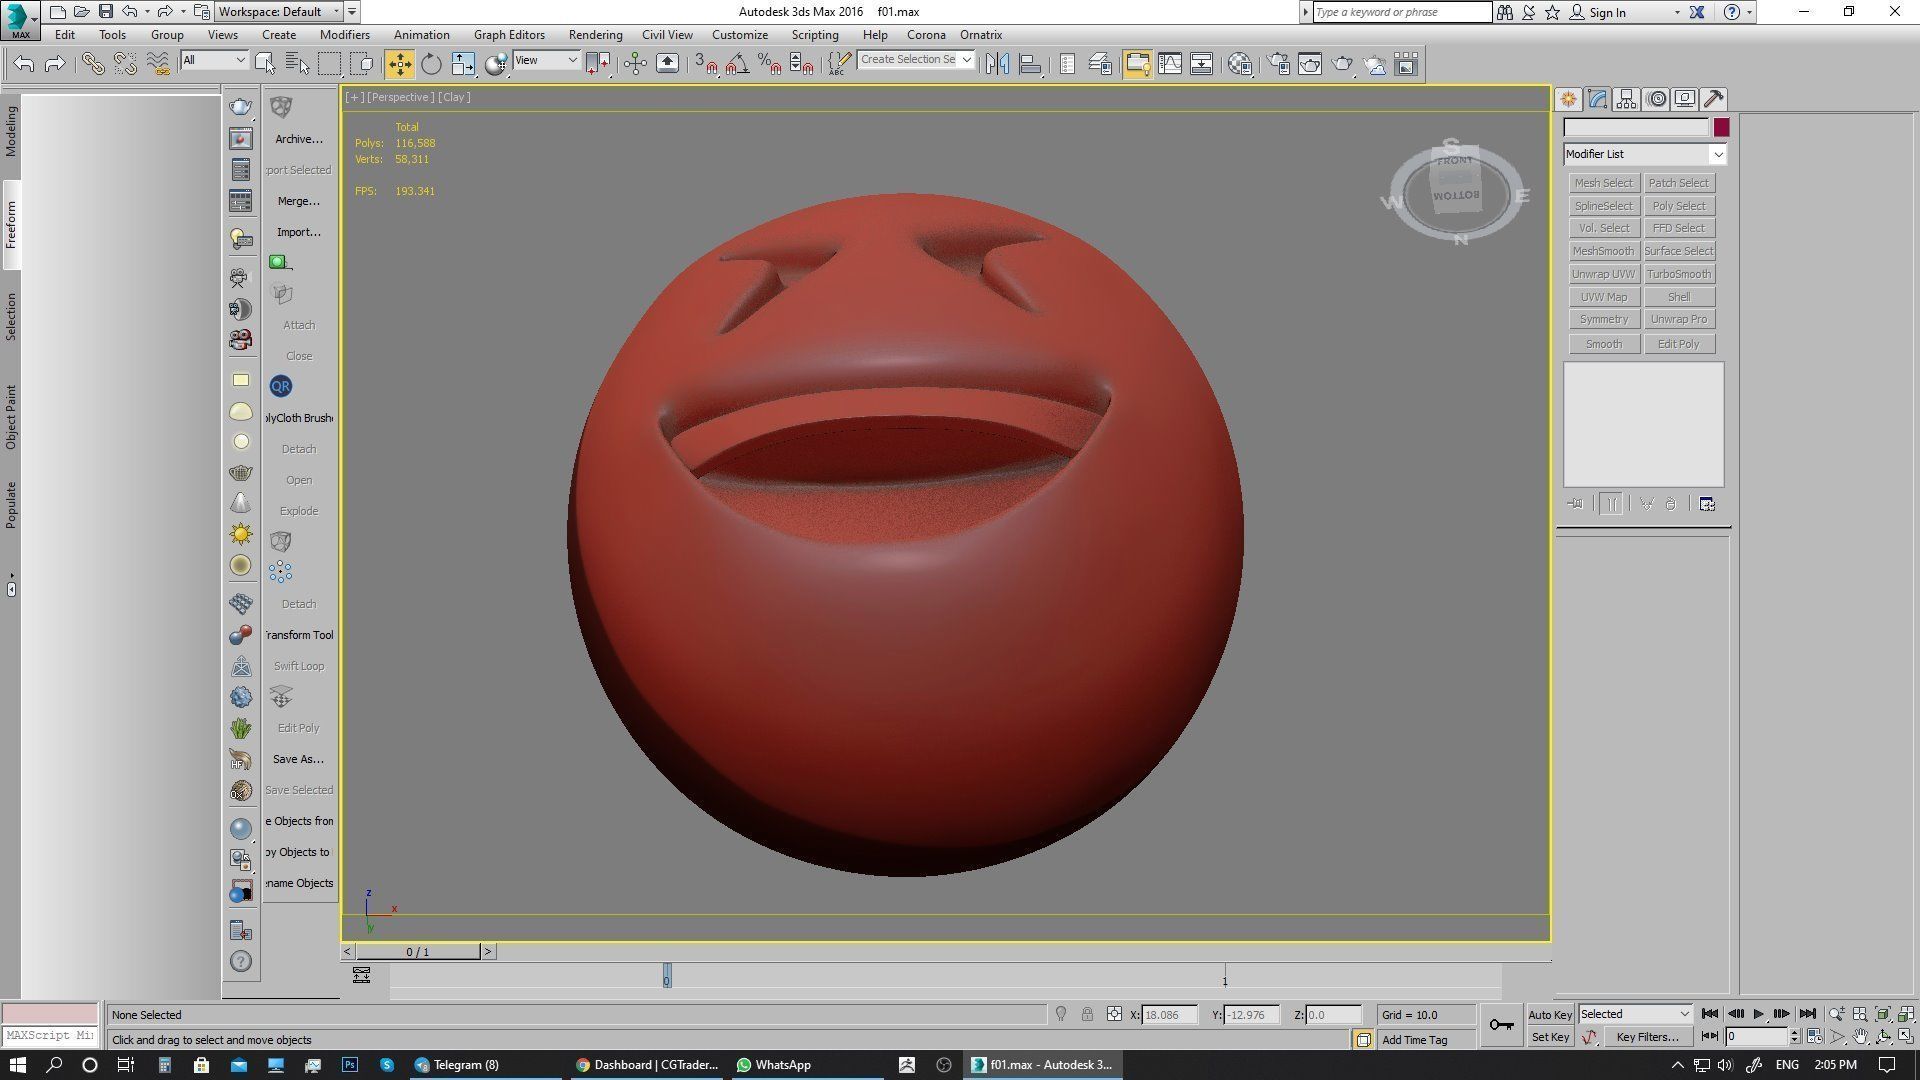This screenshot has width=1920, height=1080.
Task: Open the reference coordinate View dropdown
Action: pyautogui.click(x=546, y=60)
